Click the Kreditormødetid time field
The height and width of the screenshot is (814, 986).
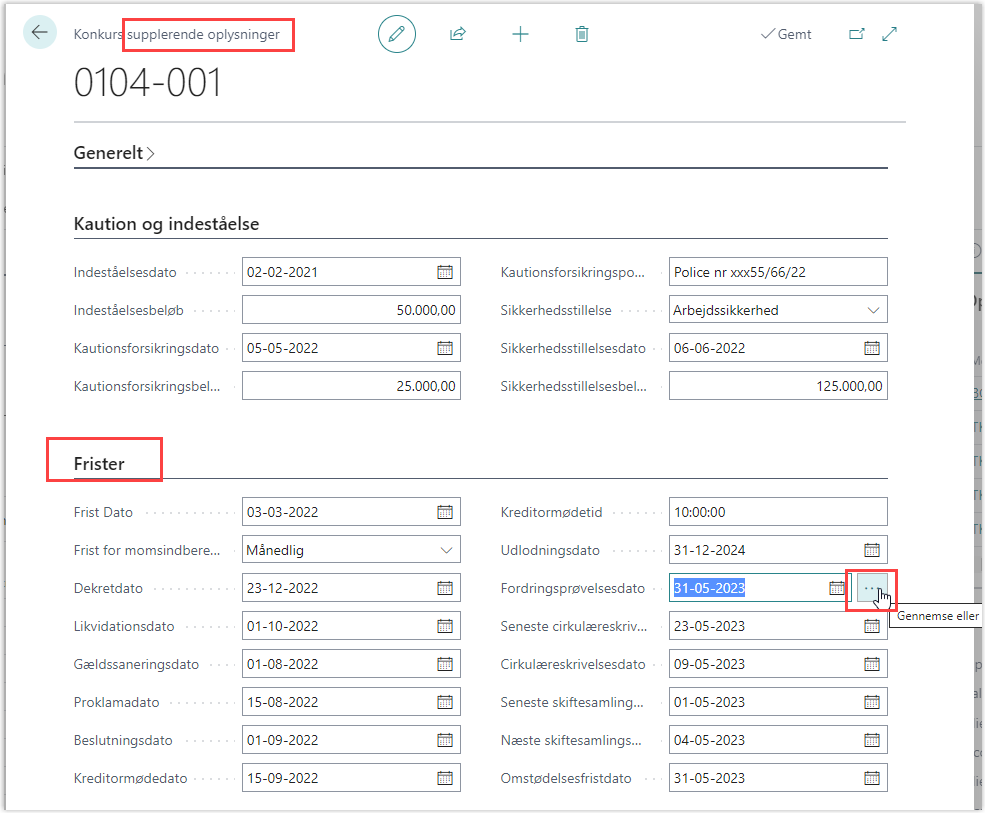777,512
